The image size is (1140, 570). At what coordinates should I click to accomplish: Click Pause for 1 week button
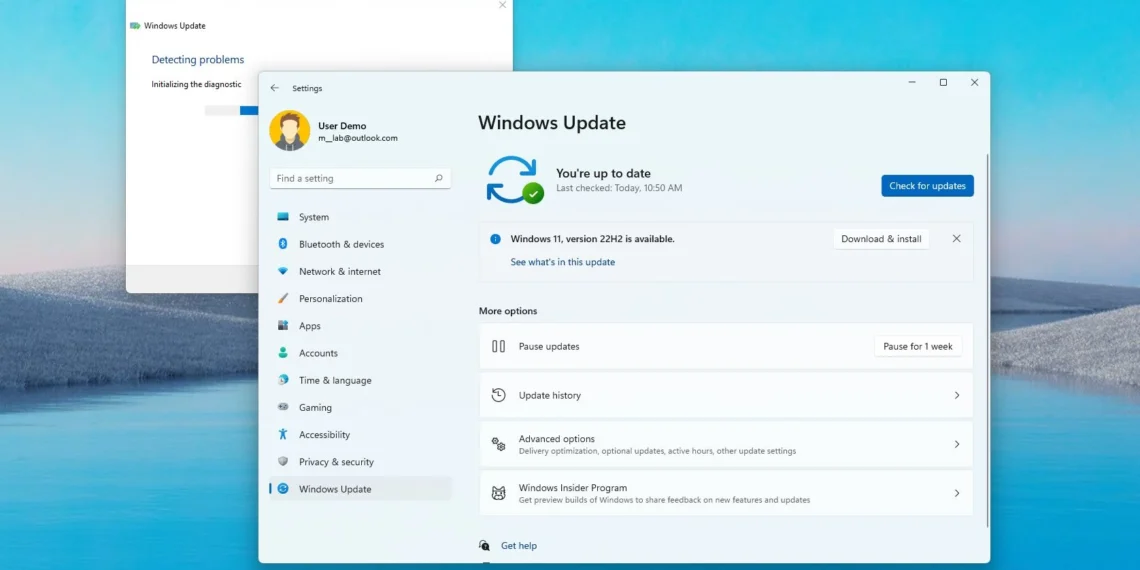pyautogui.click(x=918, y=346)
